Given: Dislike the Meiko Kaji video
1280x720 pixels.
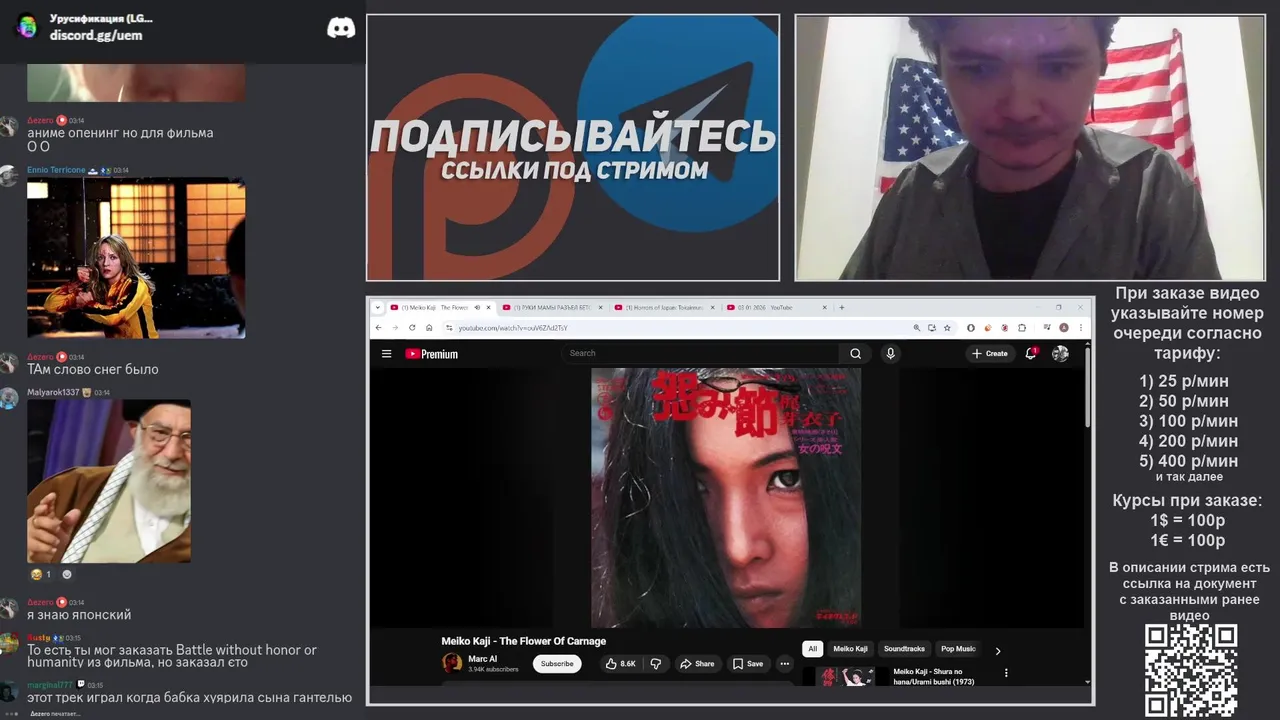Looking at the screenshot, I should click(x=656, y=663).
